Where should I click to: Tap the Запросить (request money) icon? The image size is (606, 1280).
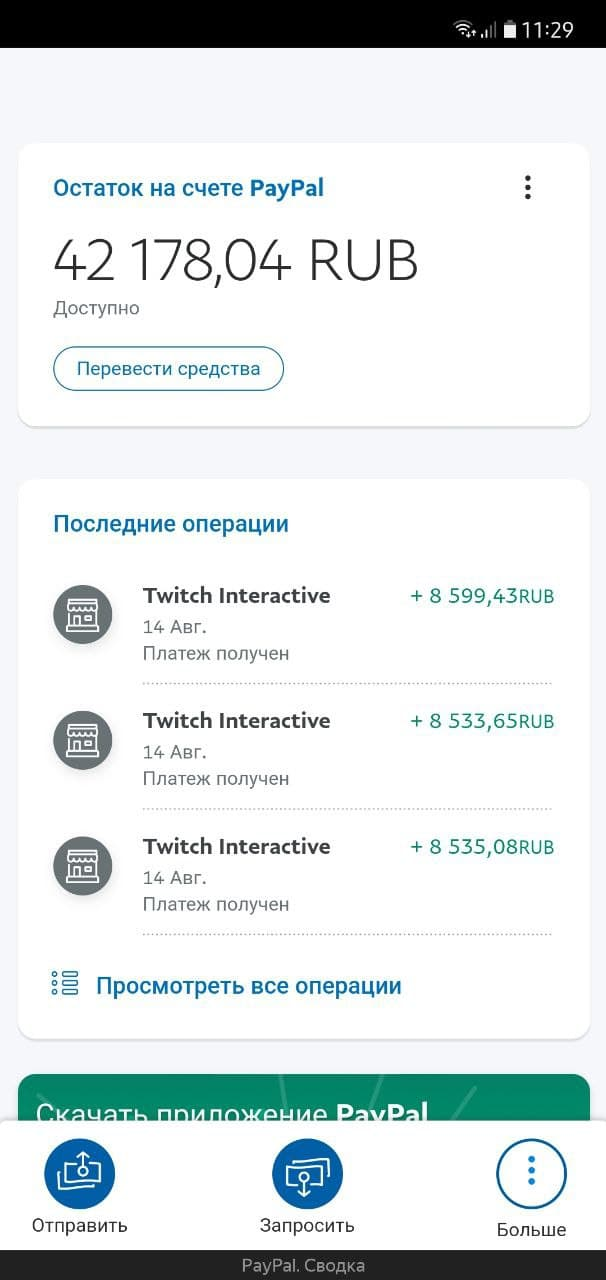pos(306,1172)
